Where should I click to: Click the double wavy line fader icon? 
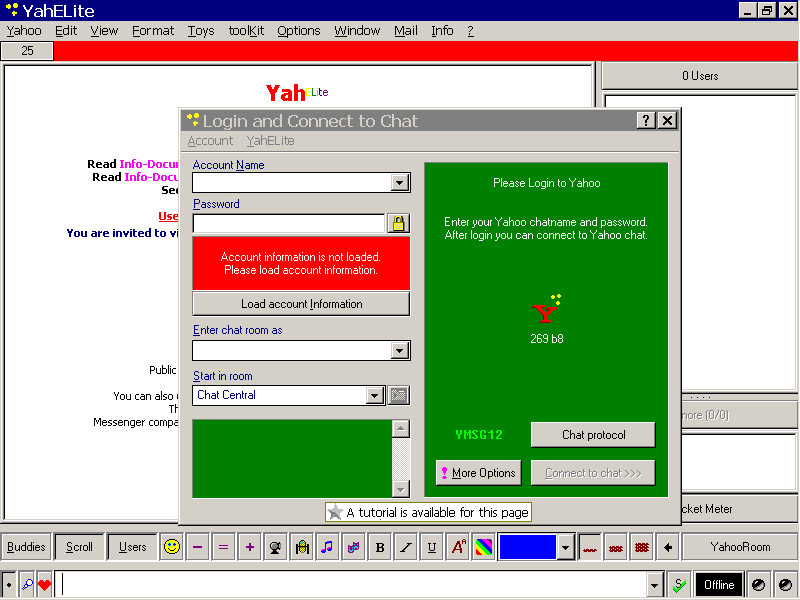point(616,547)
